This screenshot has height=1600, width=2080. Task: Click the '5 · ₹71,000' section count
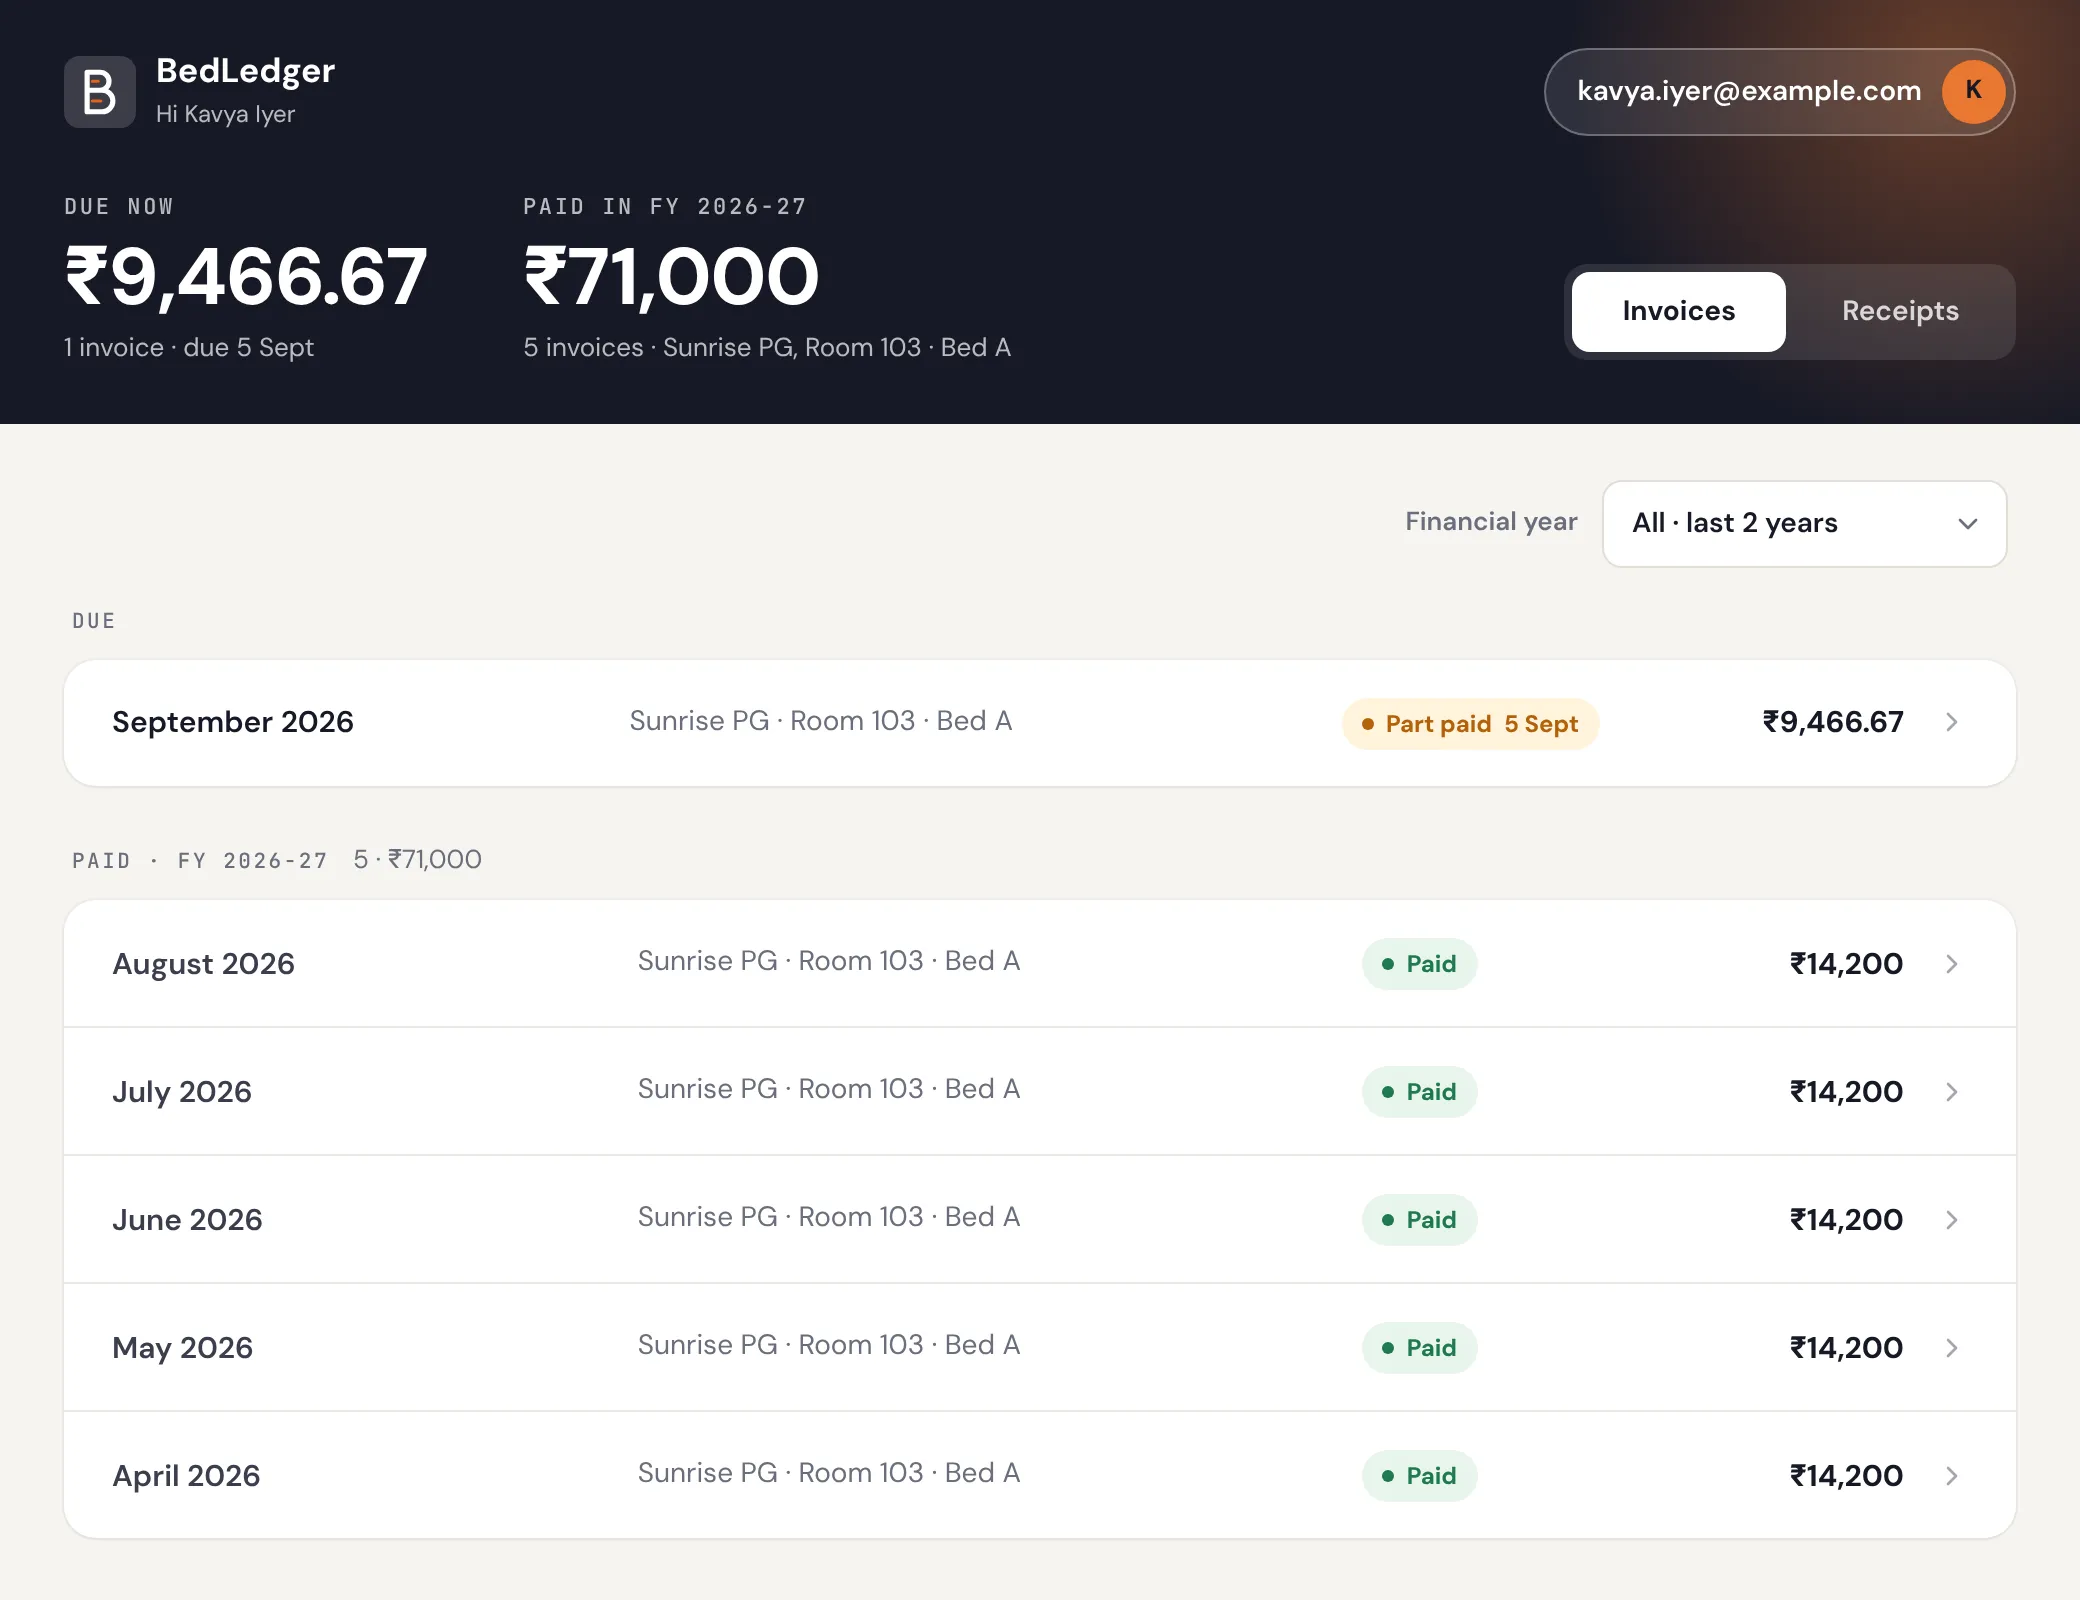pos(417,860)
